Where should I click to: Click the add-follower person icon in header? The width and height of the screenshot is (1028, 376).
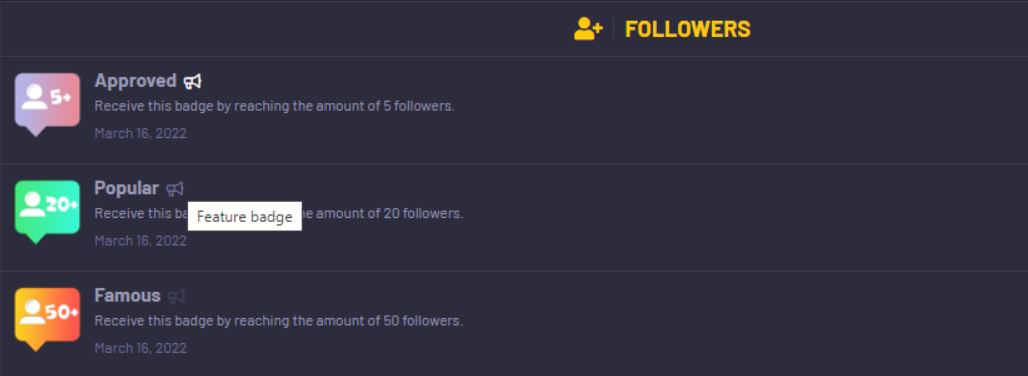coord(588,29)
